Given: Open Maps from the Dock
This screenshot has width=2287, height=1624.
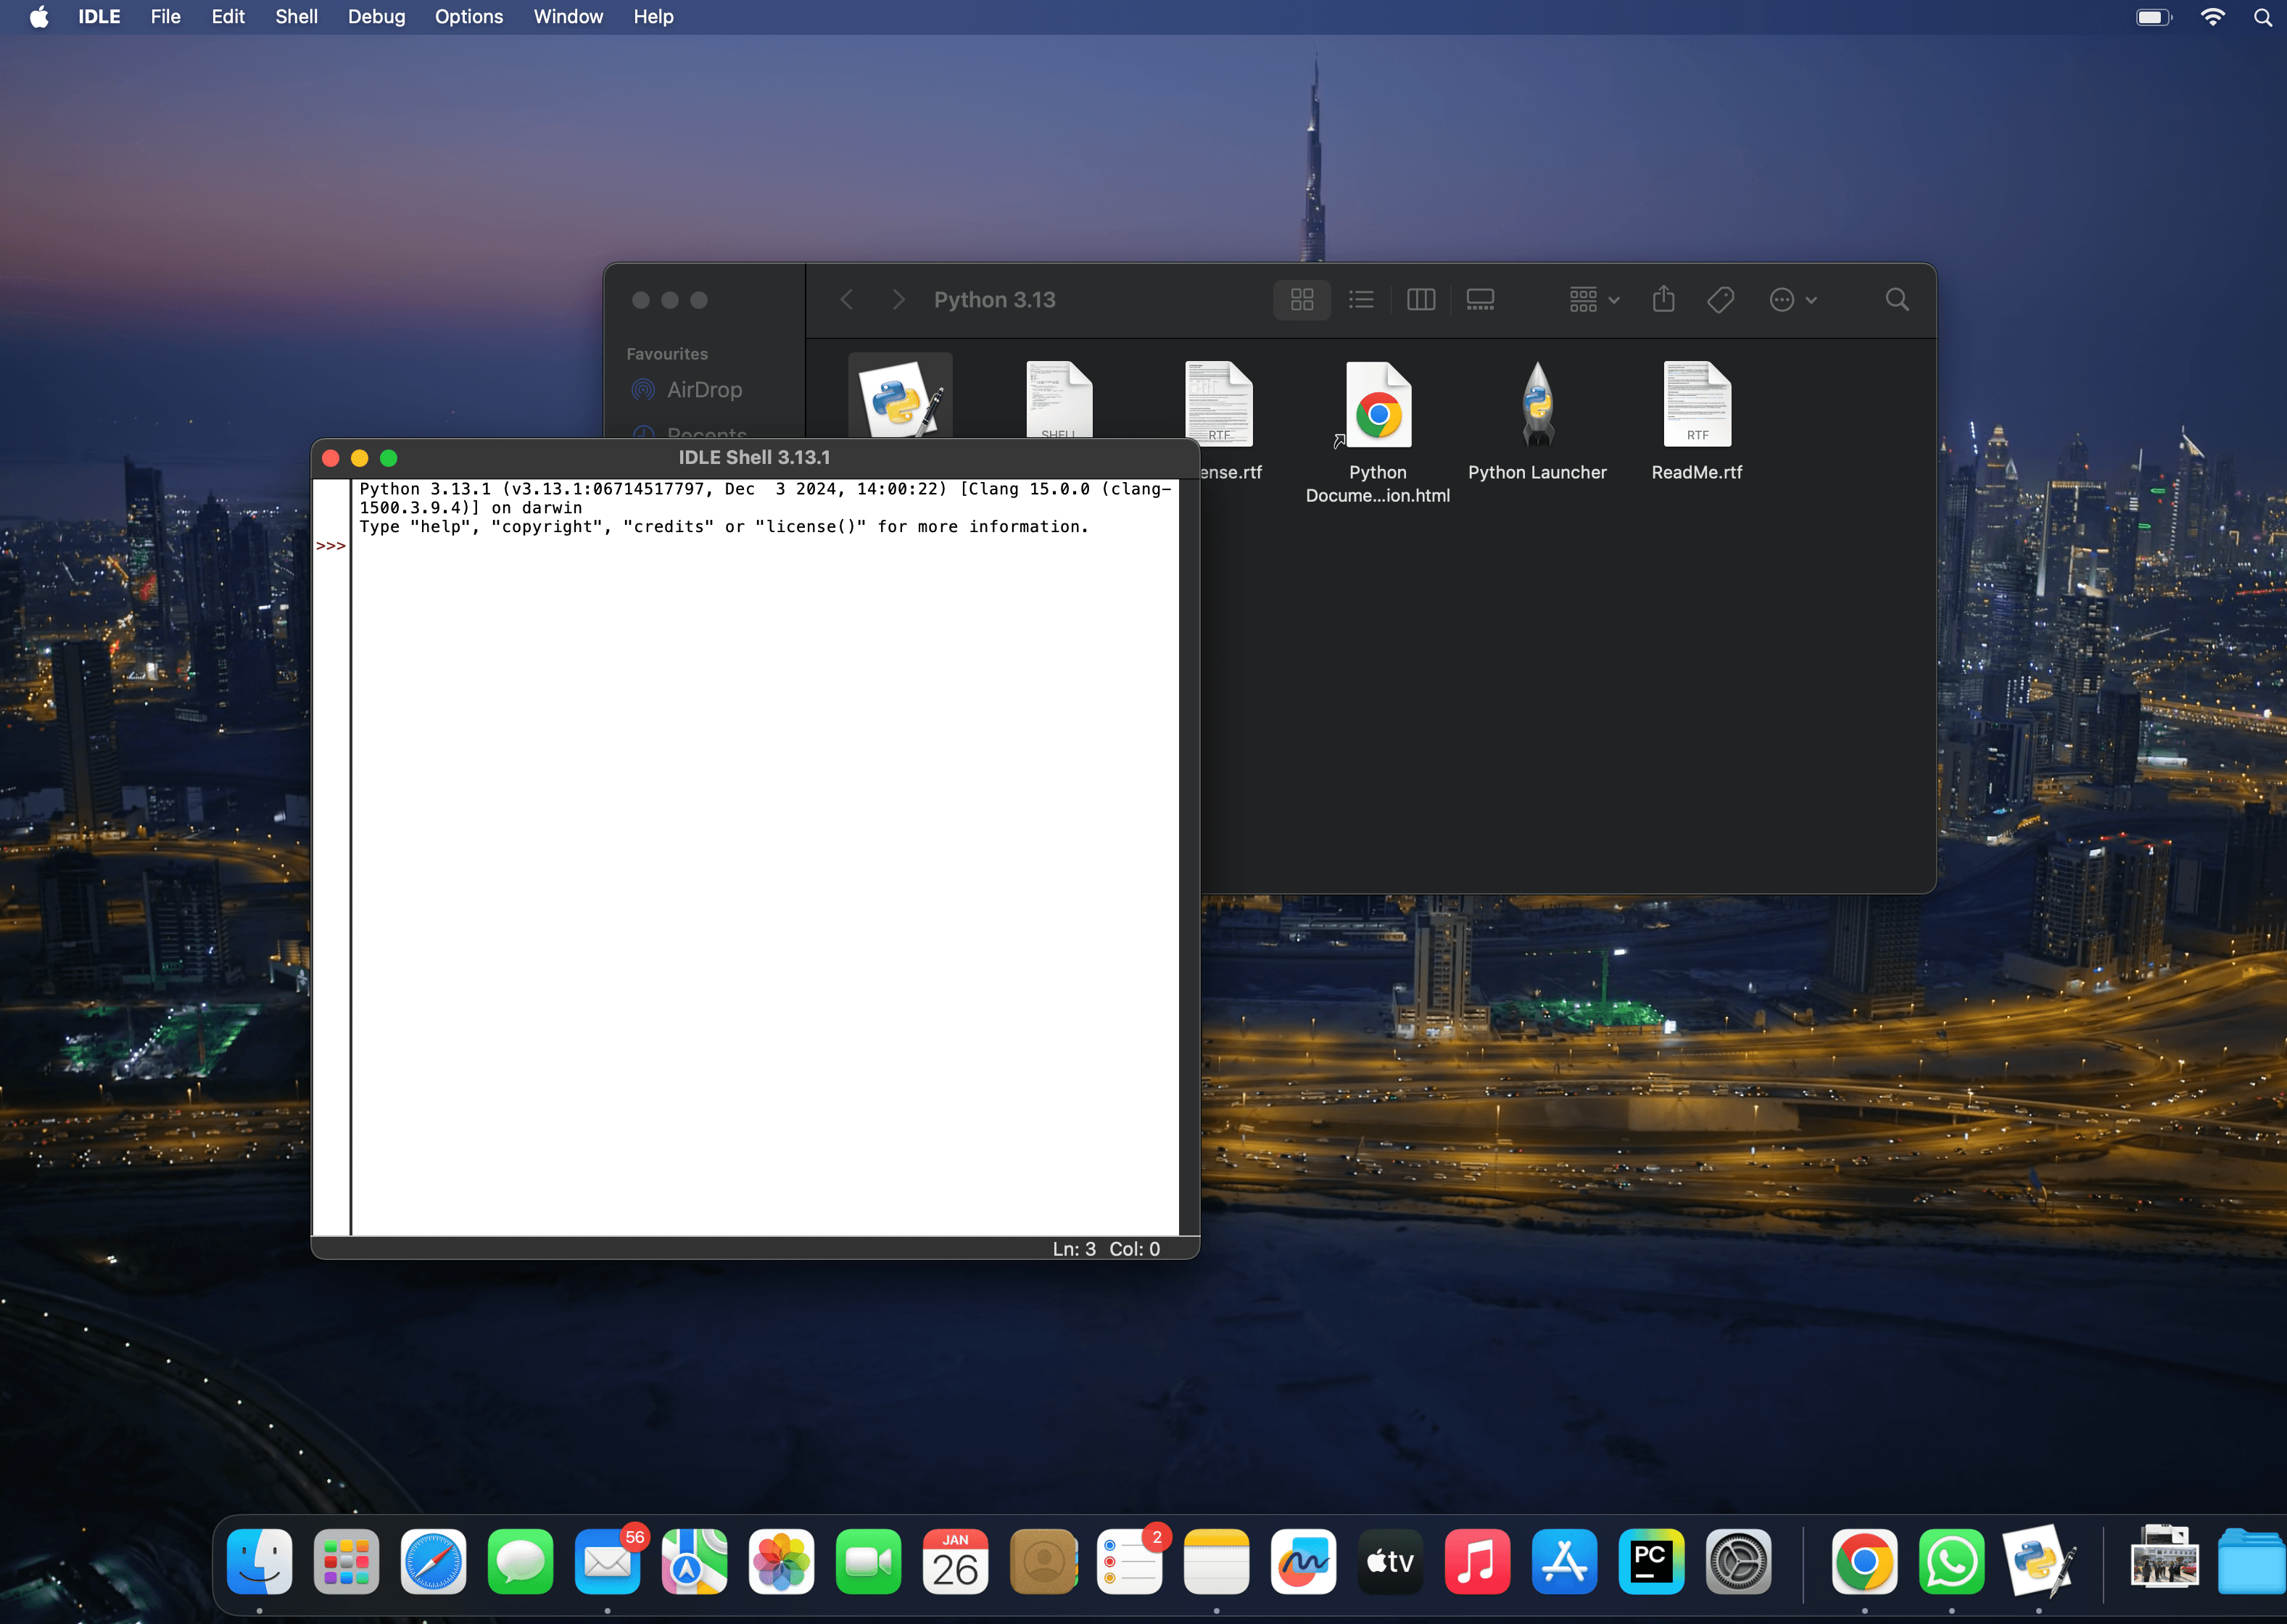Looking at the screenshot, I should click(x=694, y=1561).
